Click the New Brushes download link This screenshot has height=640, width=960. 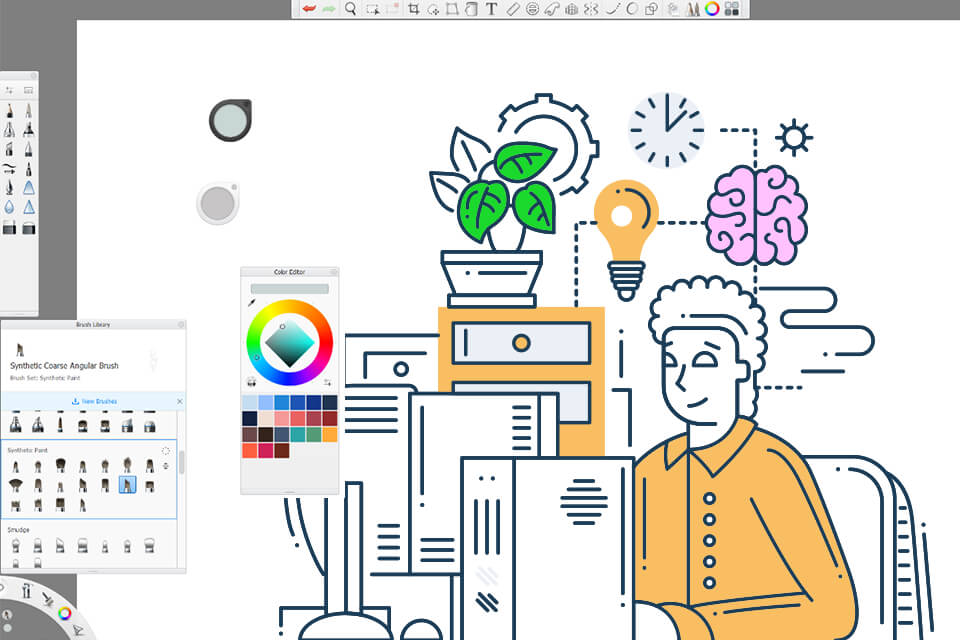(95, 400)
